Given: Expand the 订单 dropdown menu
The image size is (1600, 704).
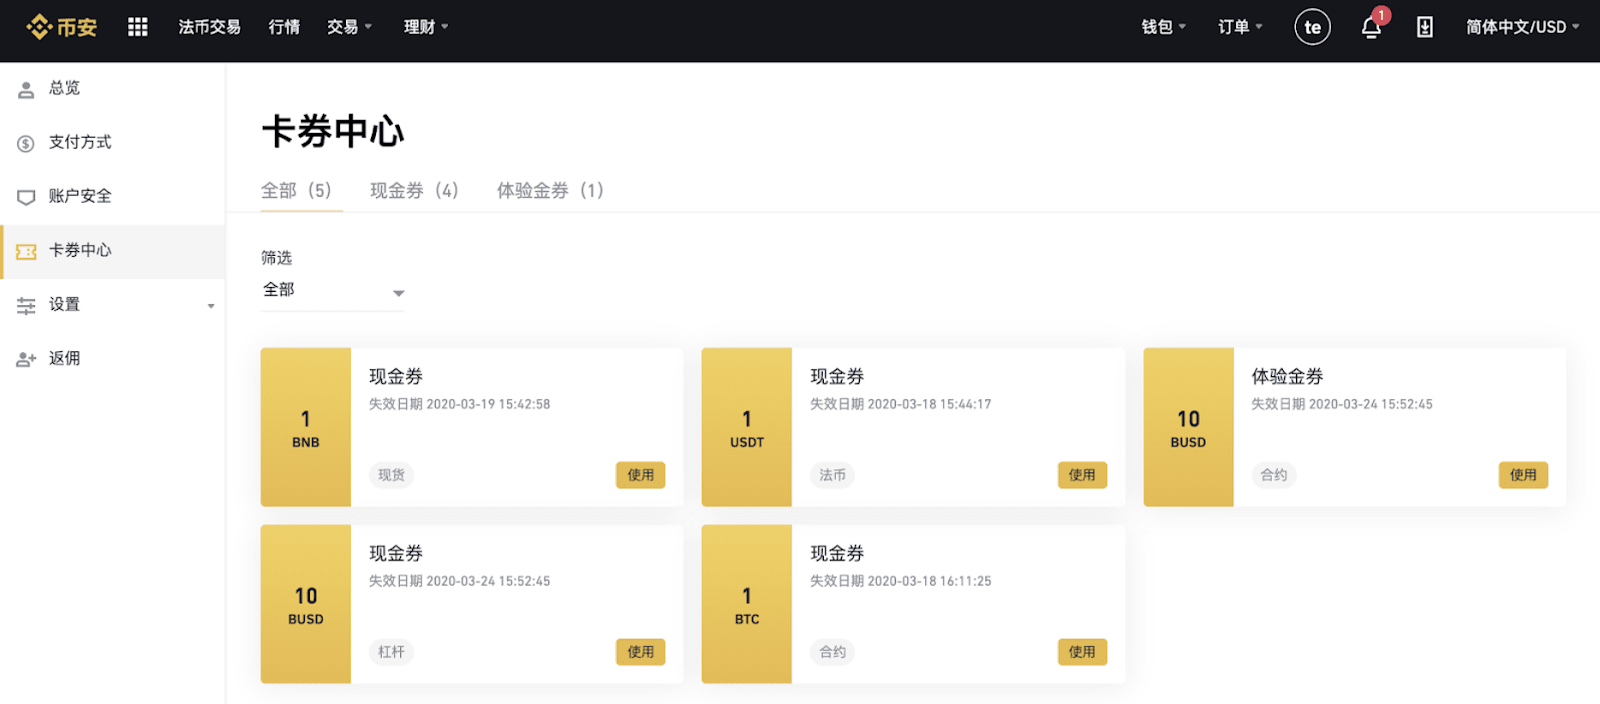Looking at the screenshot, I should 1240,27.
